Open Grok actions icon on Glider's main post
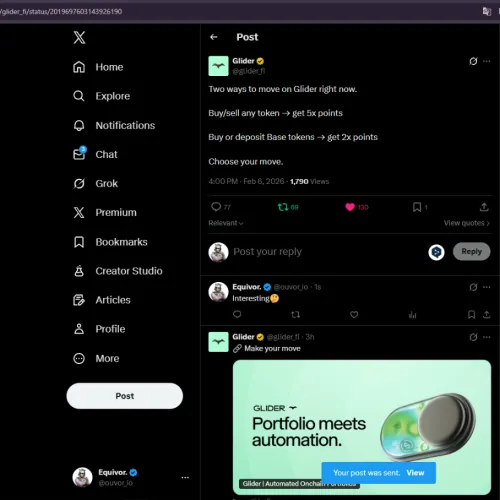This screenshot has height=500, width=500. pyautogui.click(x=473, y=61)
